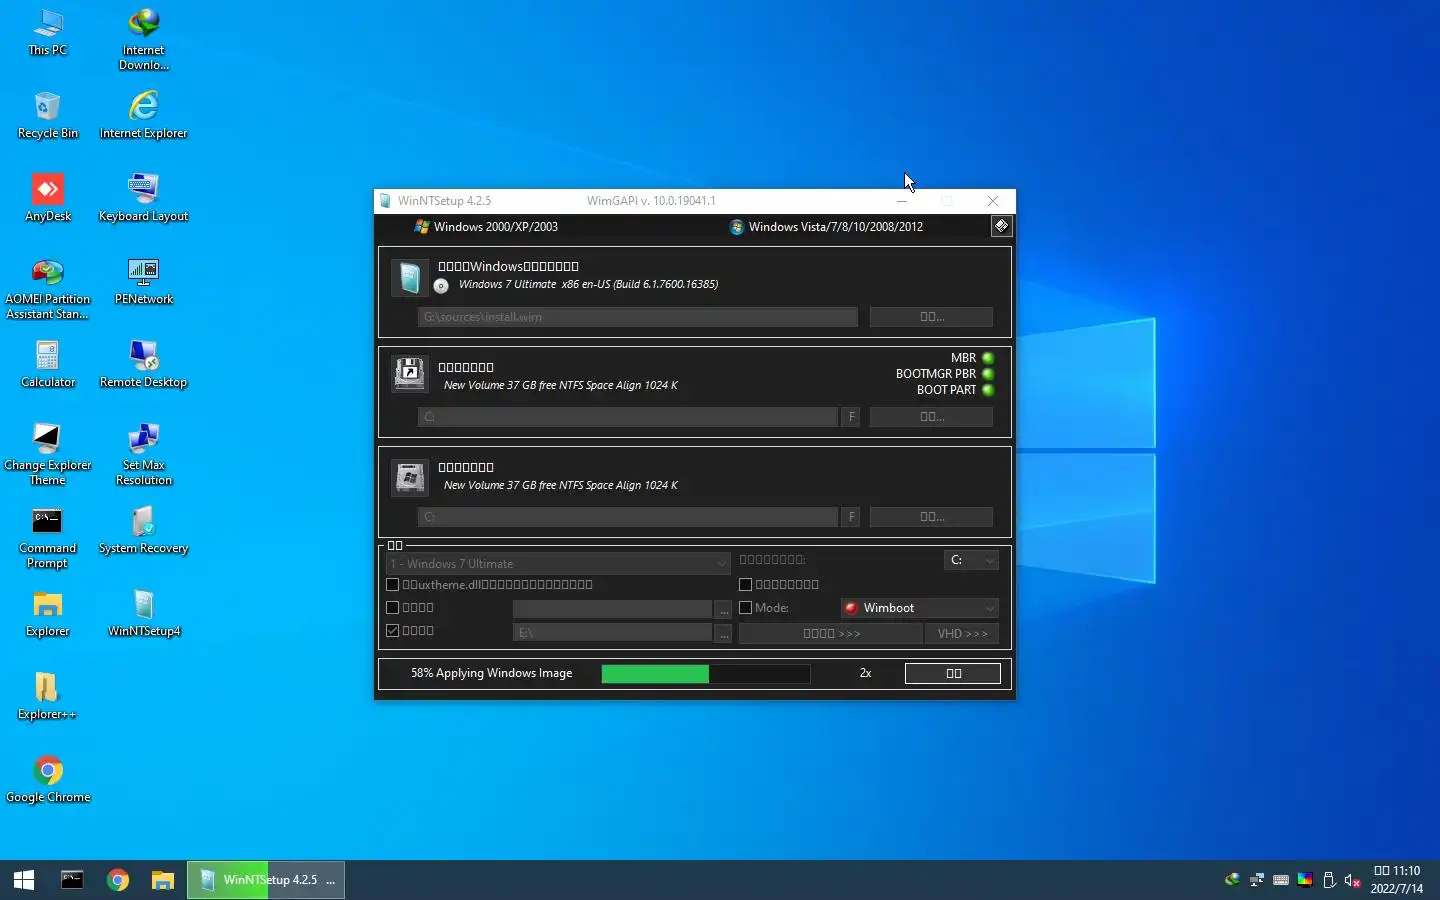Switch to Windows Vista/7/8/10/2008/2012 tab
1440x900 pixels.
pyautogui.click(x=826, y=227)
